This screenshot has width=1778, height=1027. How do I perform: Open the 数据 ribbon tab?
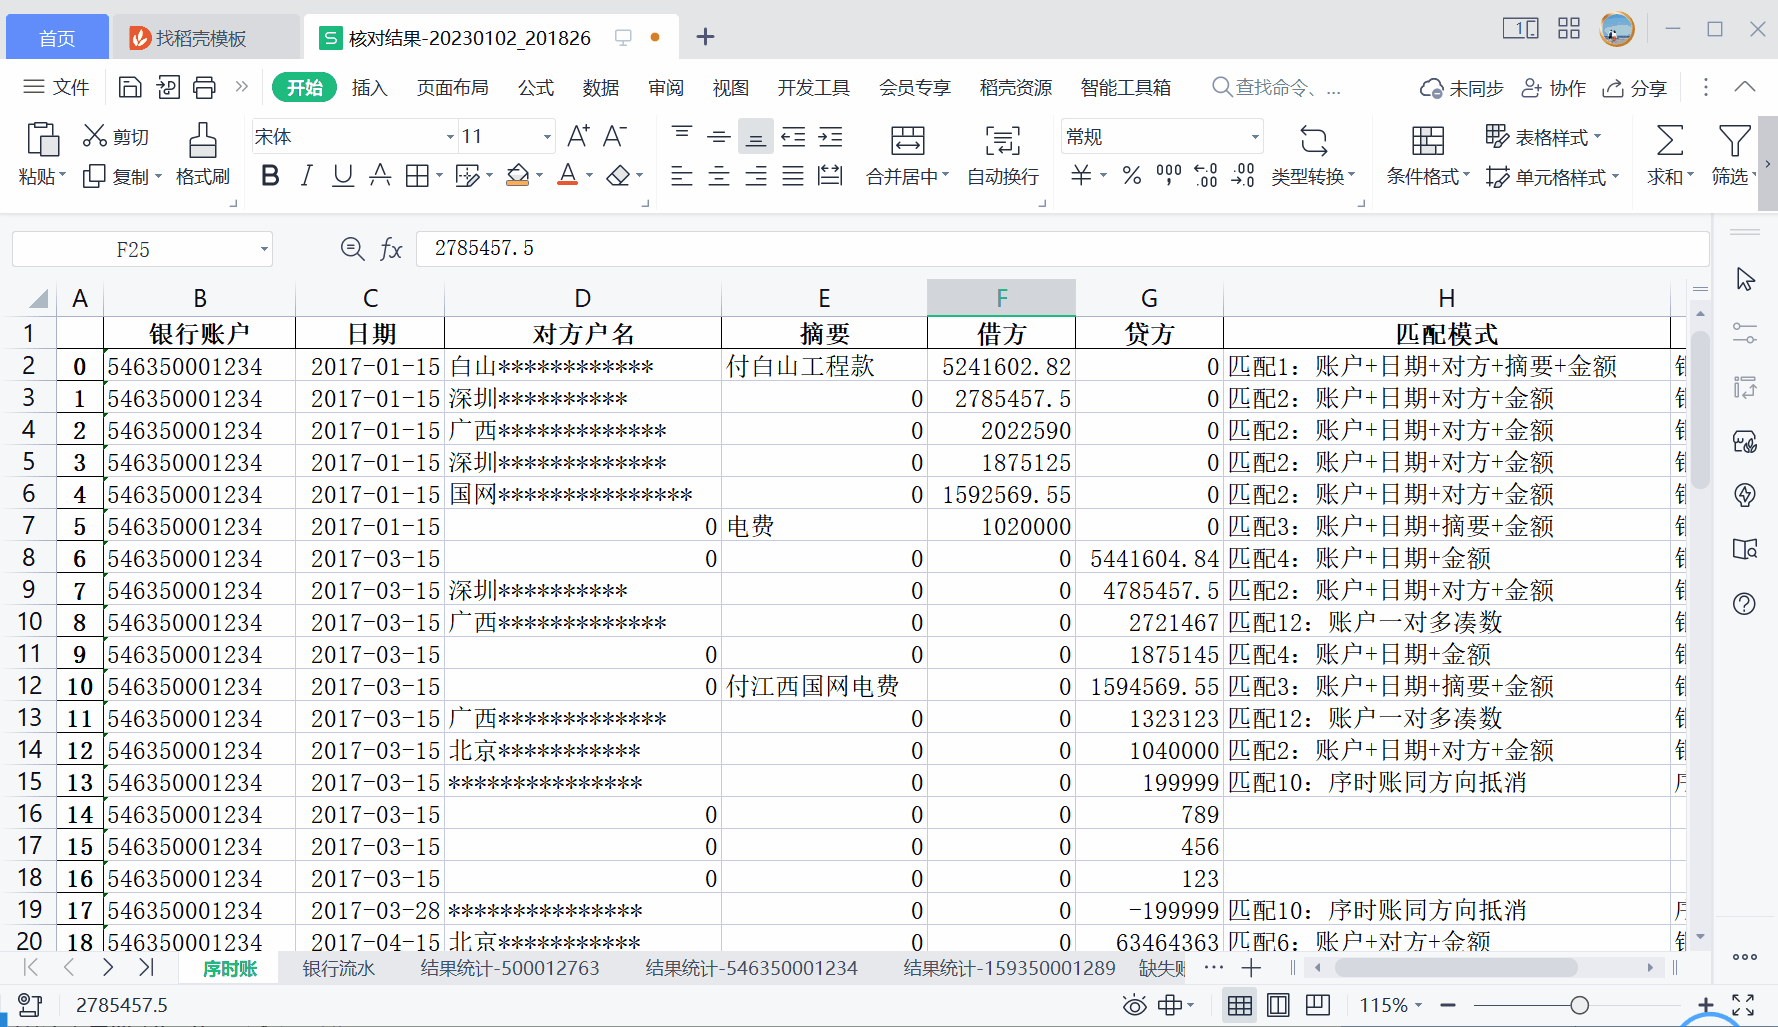[601, 88]
